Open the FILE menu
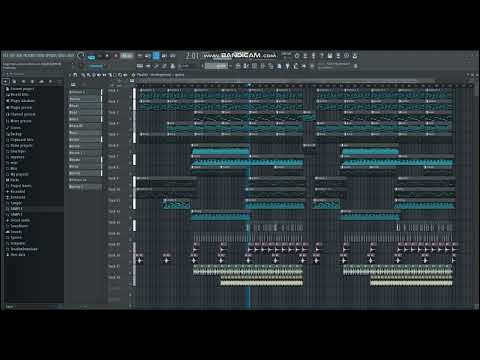 [x=5, y=55]
